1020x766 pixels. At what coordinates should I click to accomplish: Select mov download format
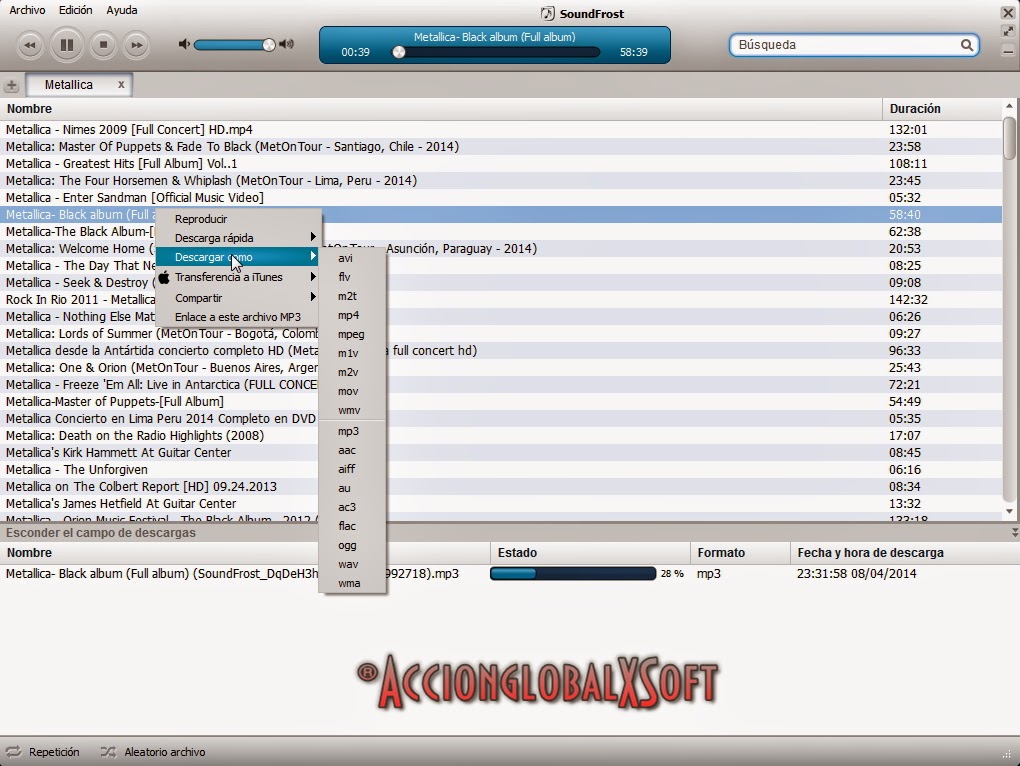coord(353,391)
